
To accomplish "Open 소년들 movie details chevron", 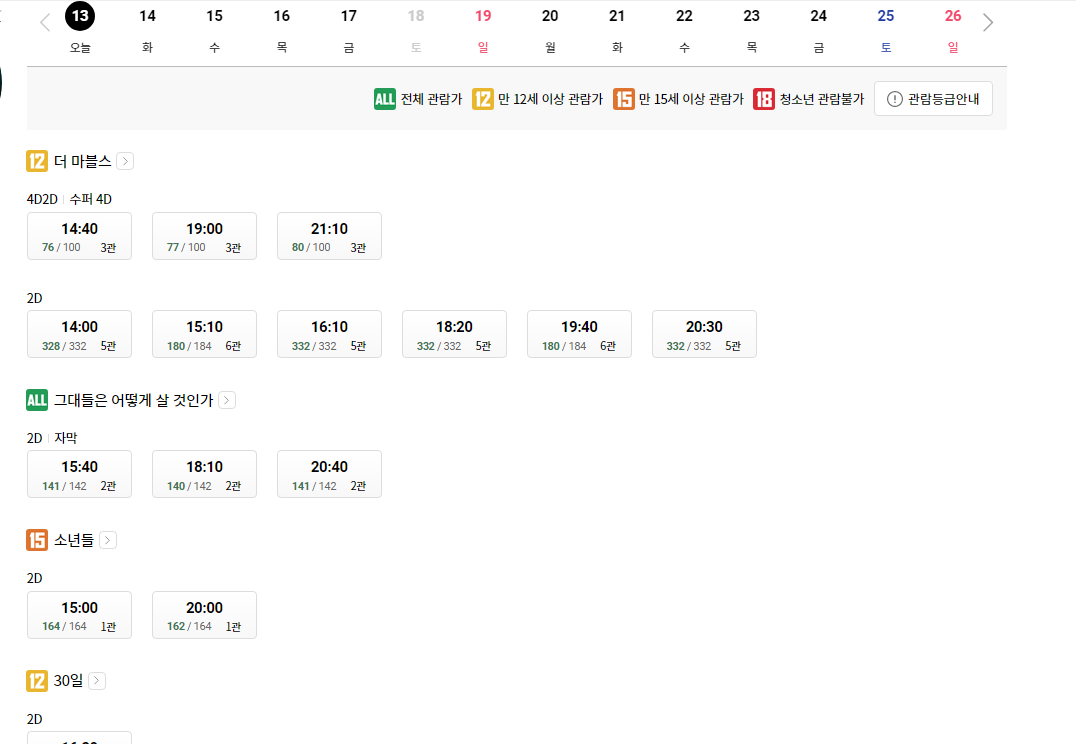I will (x=108, y=540).
